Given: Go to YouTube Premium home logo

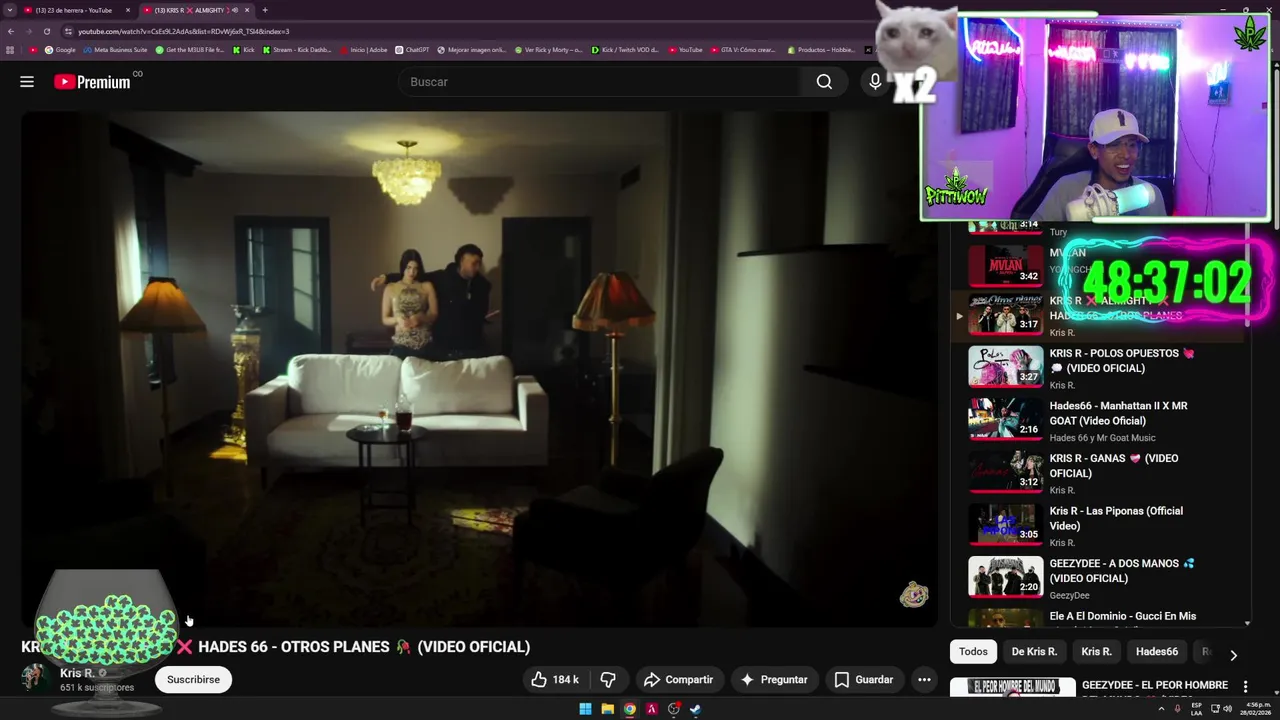Looking at the screenshot, I should pyautogui.click(x=92, y=82).
